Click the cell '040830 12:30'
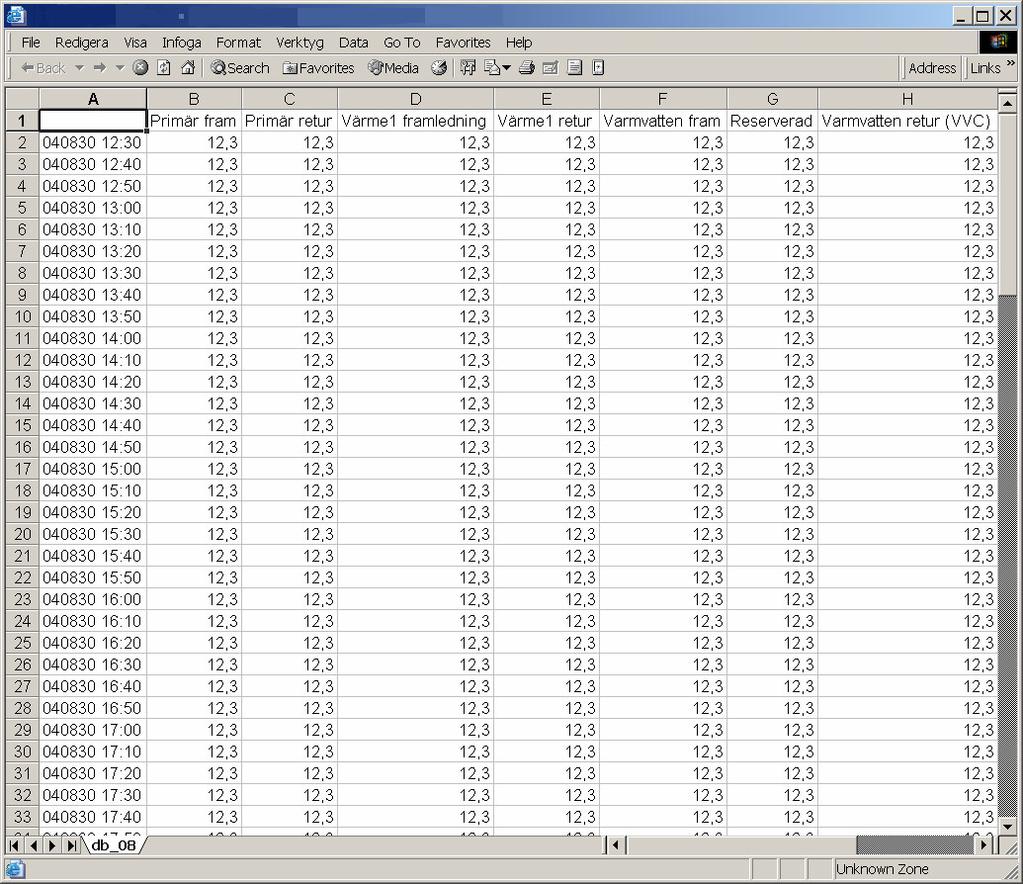 click(93, 143)
